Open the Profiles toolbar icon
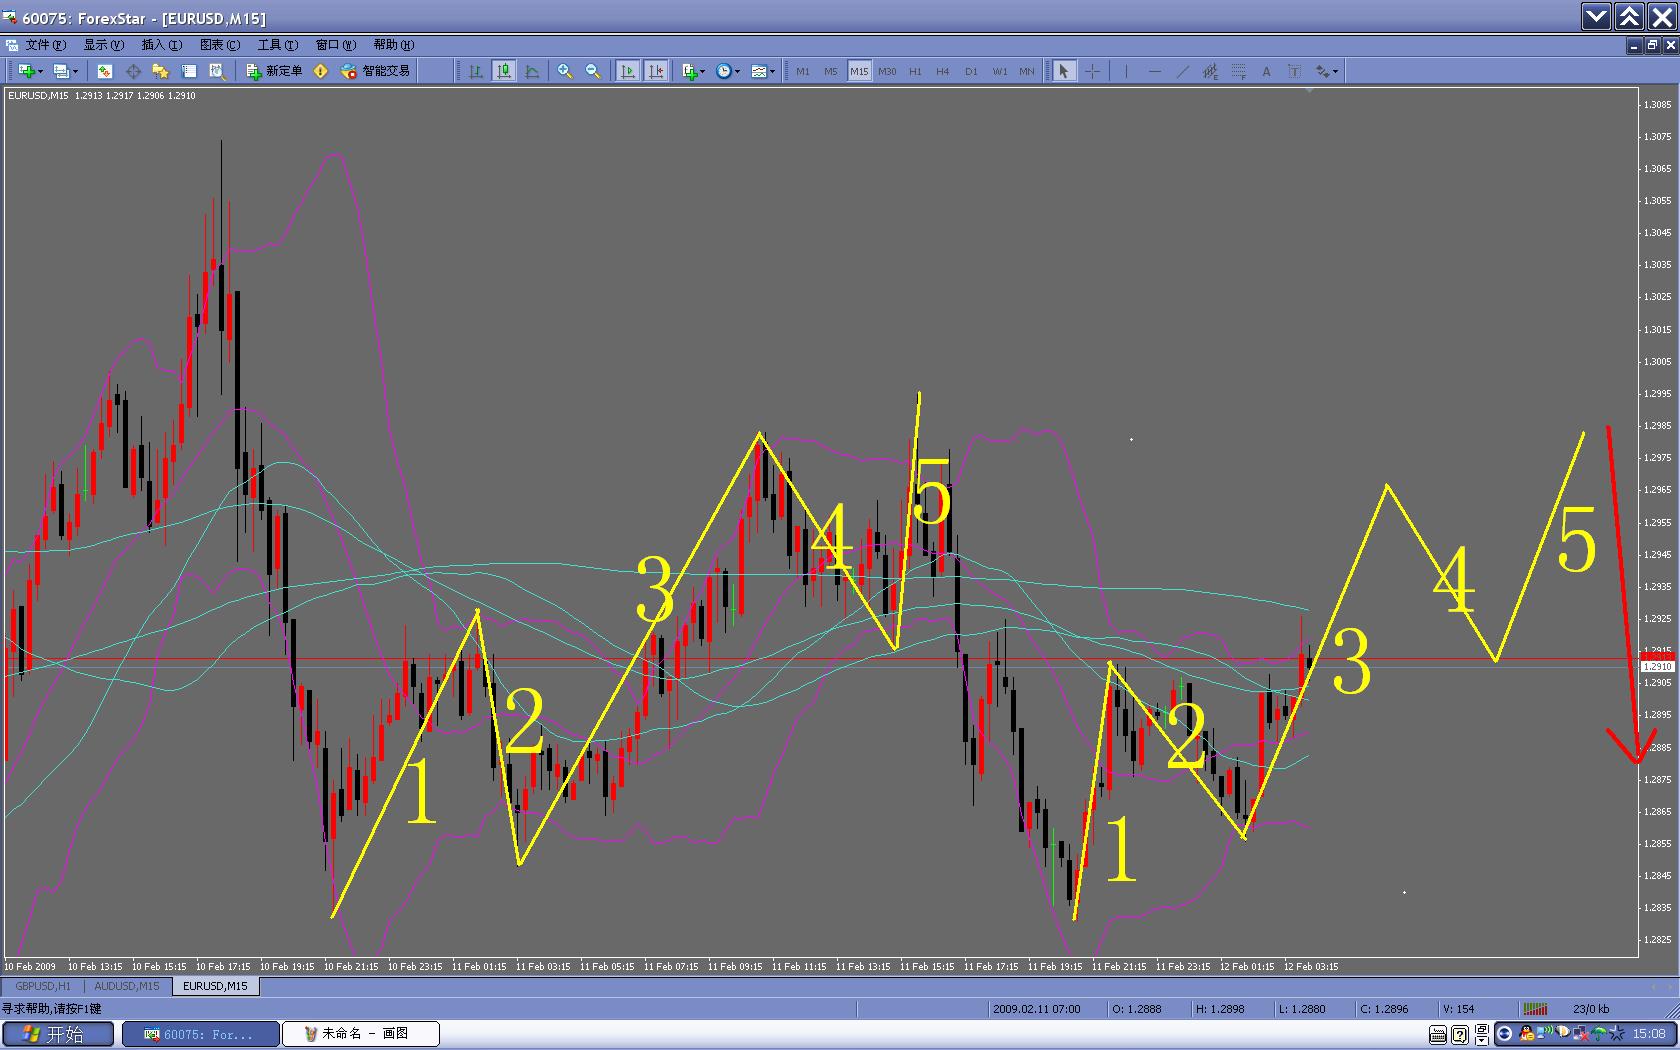The image size is (1680, 1050). [x=61, y=71]
